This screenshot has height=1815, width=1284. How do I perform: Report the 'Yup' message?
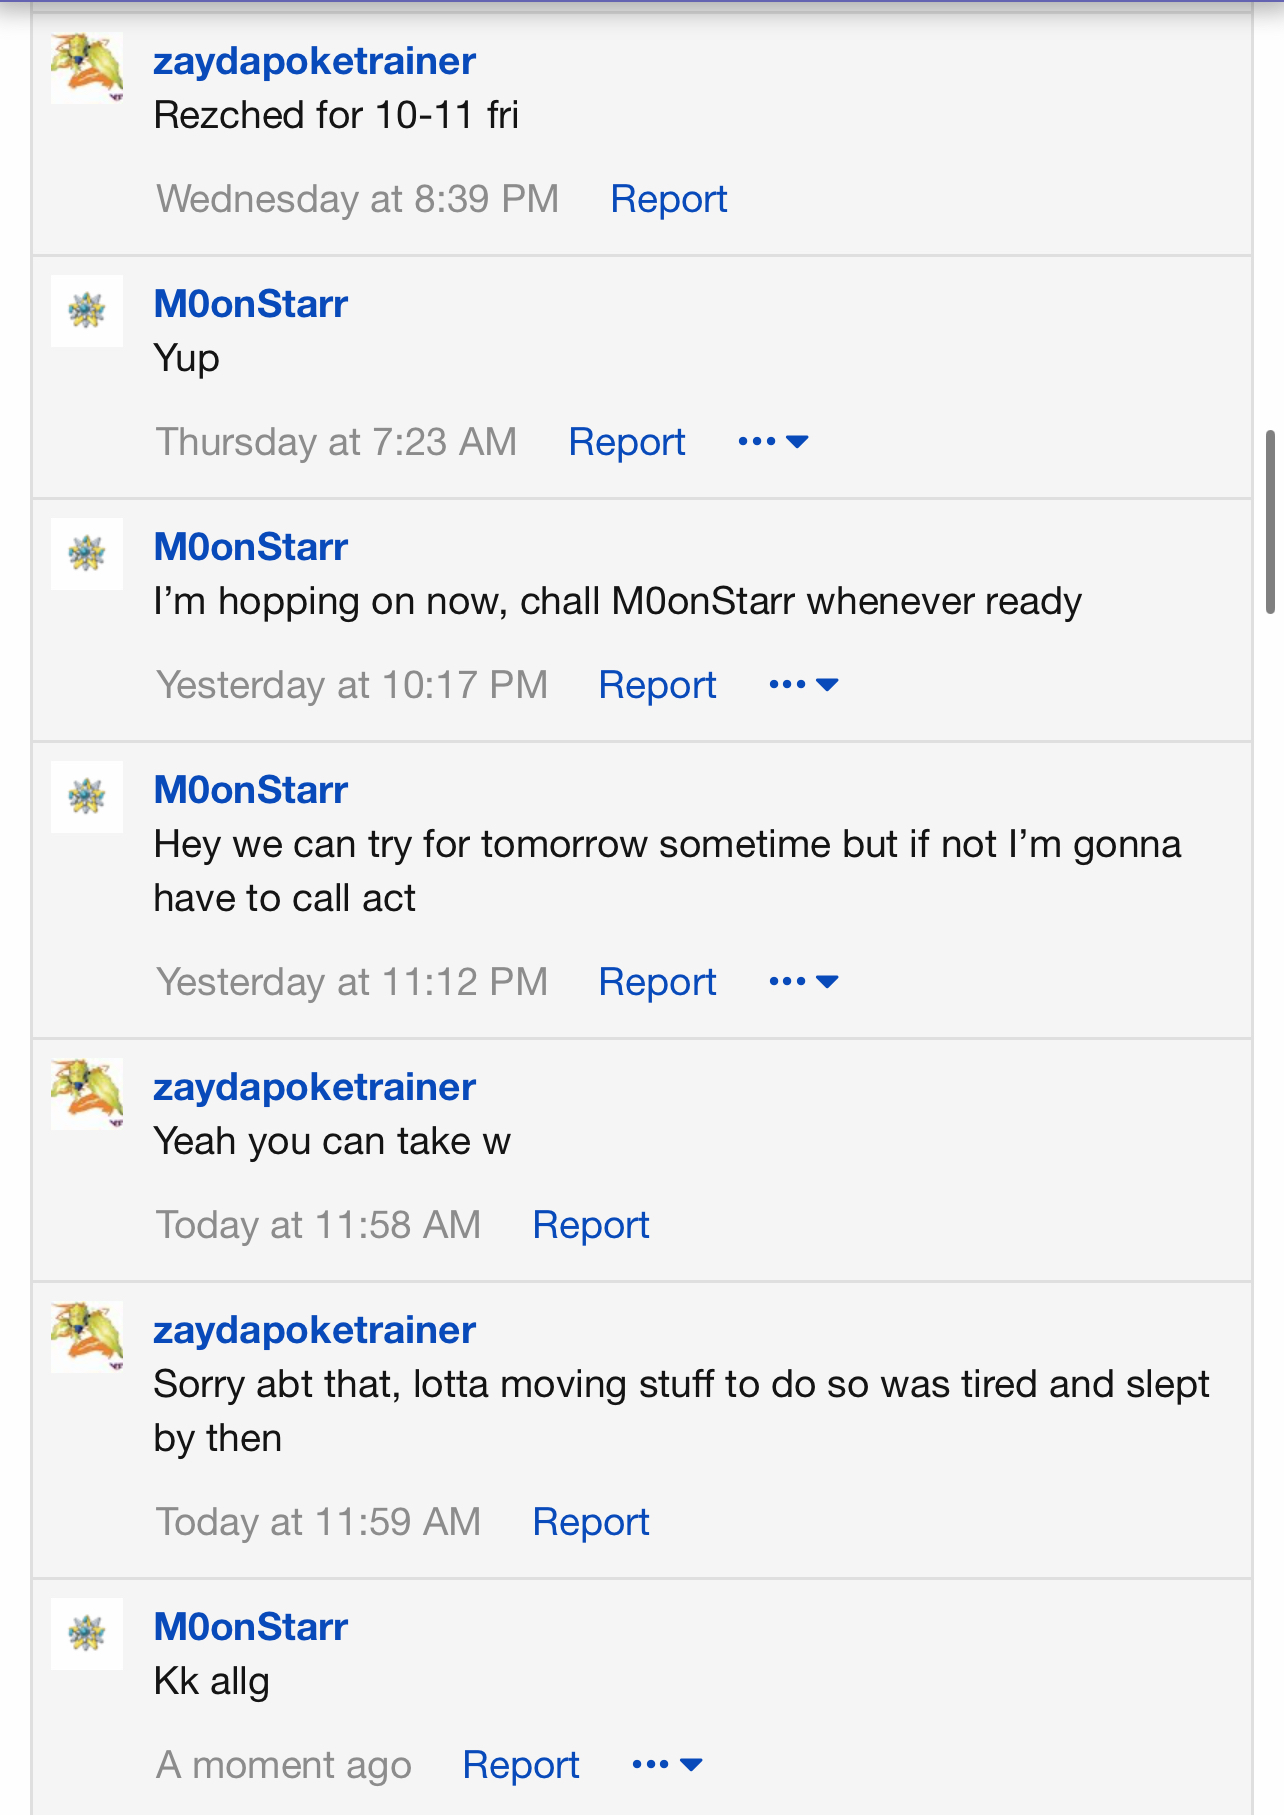(626, 442)
